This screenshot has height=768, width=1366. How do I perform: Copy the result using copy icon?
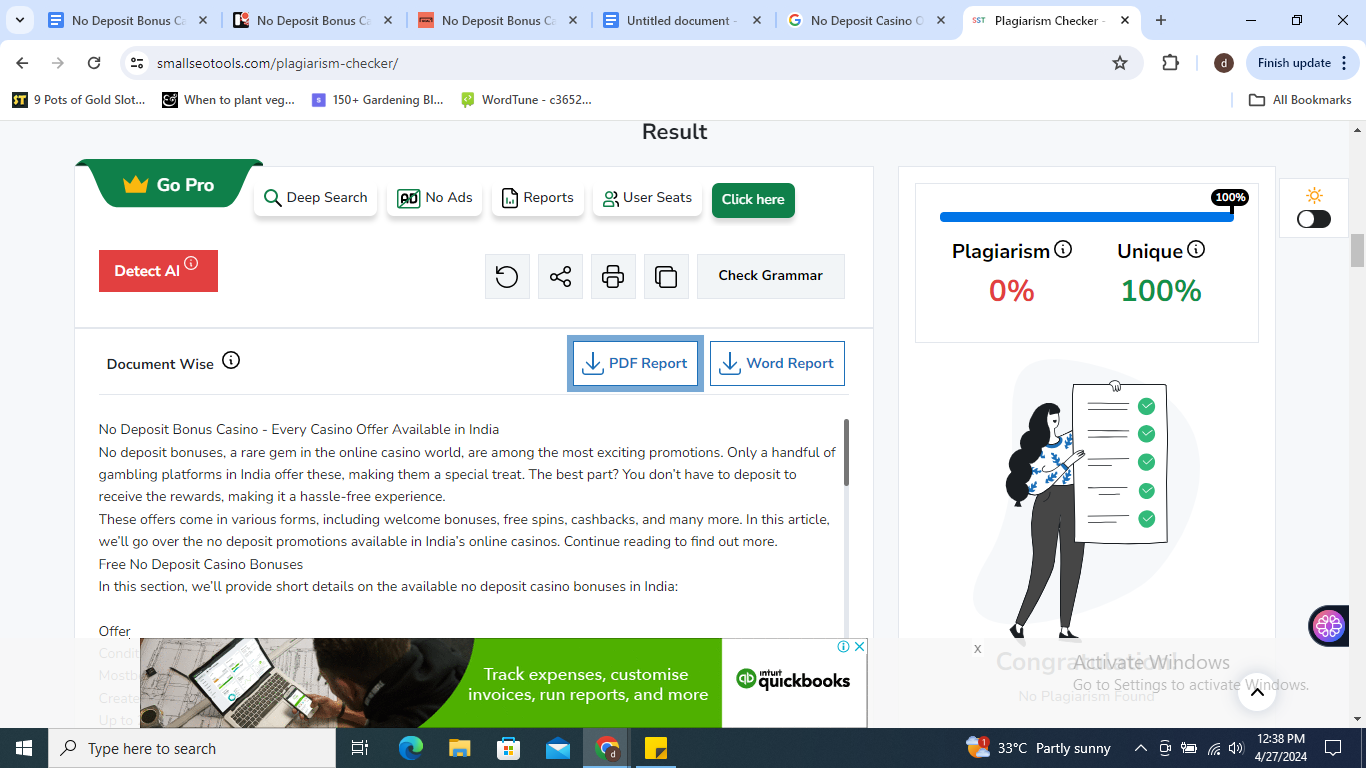click(x=666, y=276)
